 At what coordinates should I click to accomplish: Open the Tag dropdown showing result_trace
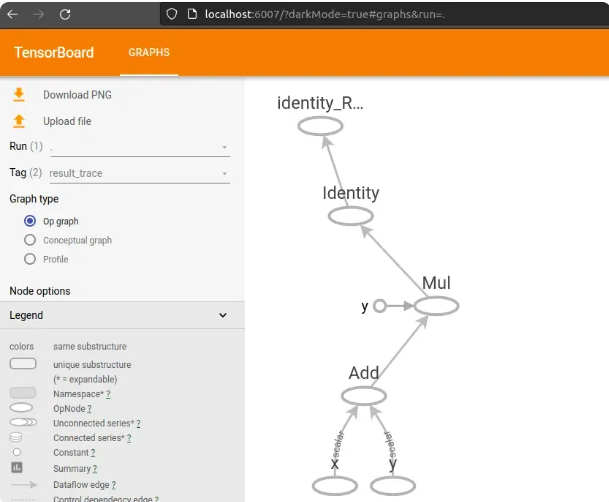click(140, 173)
